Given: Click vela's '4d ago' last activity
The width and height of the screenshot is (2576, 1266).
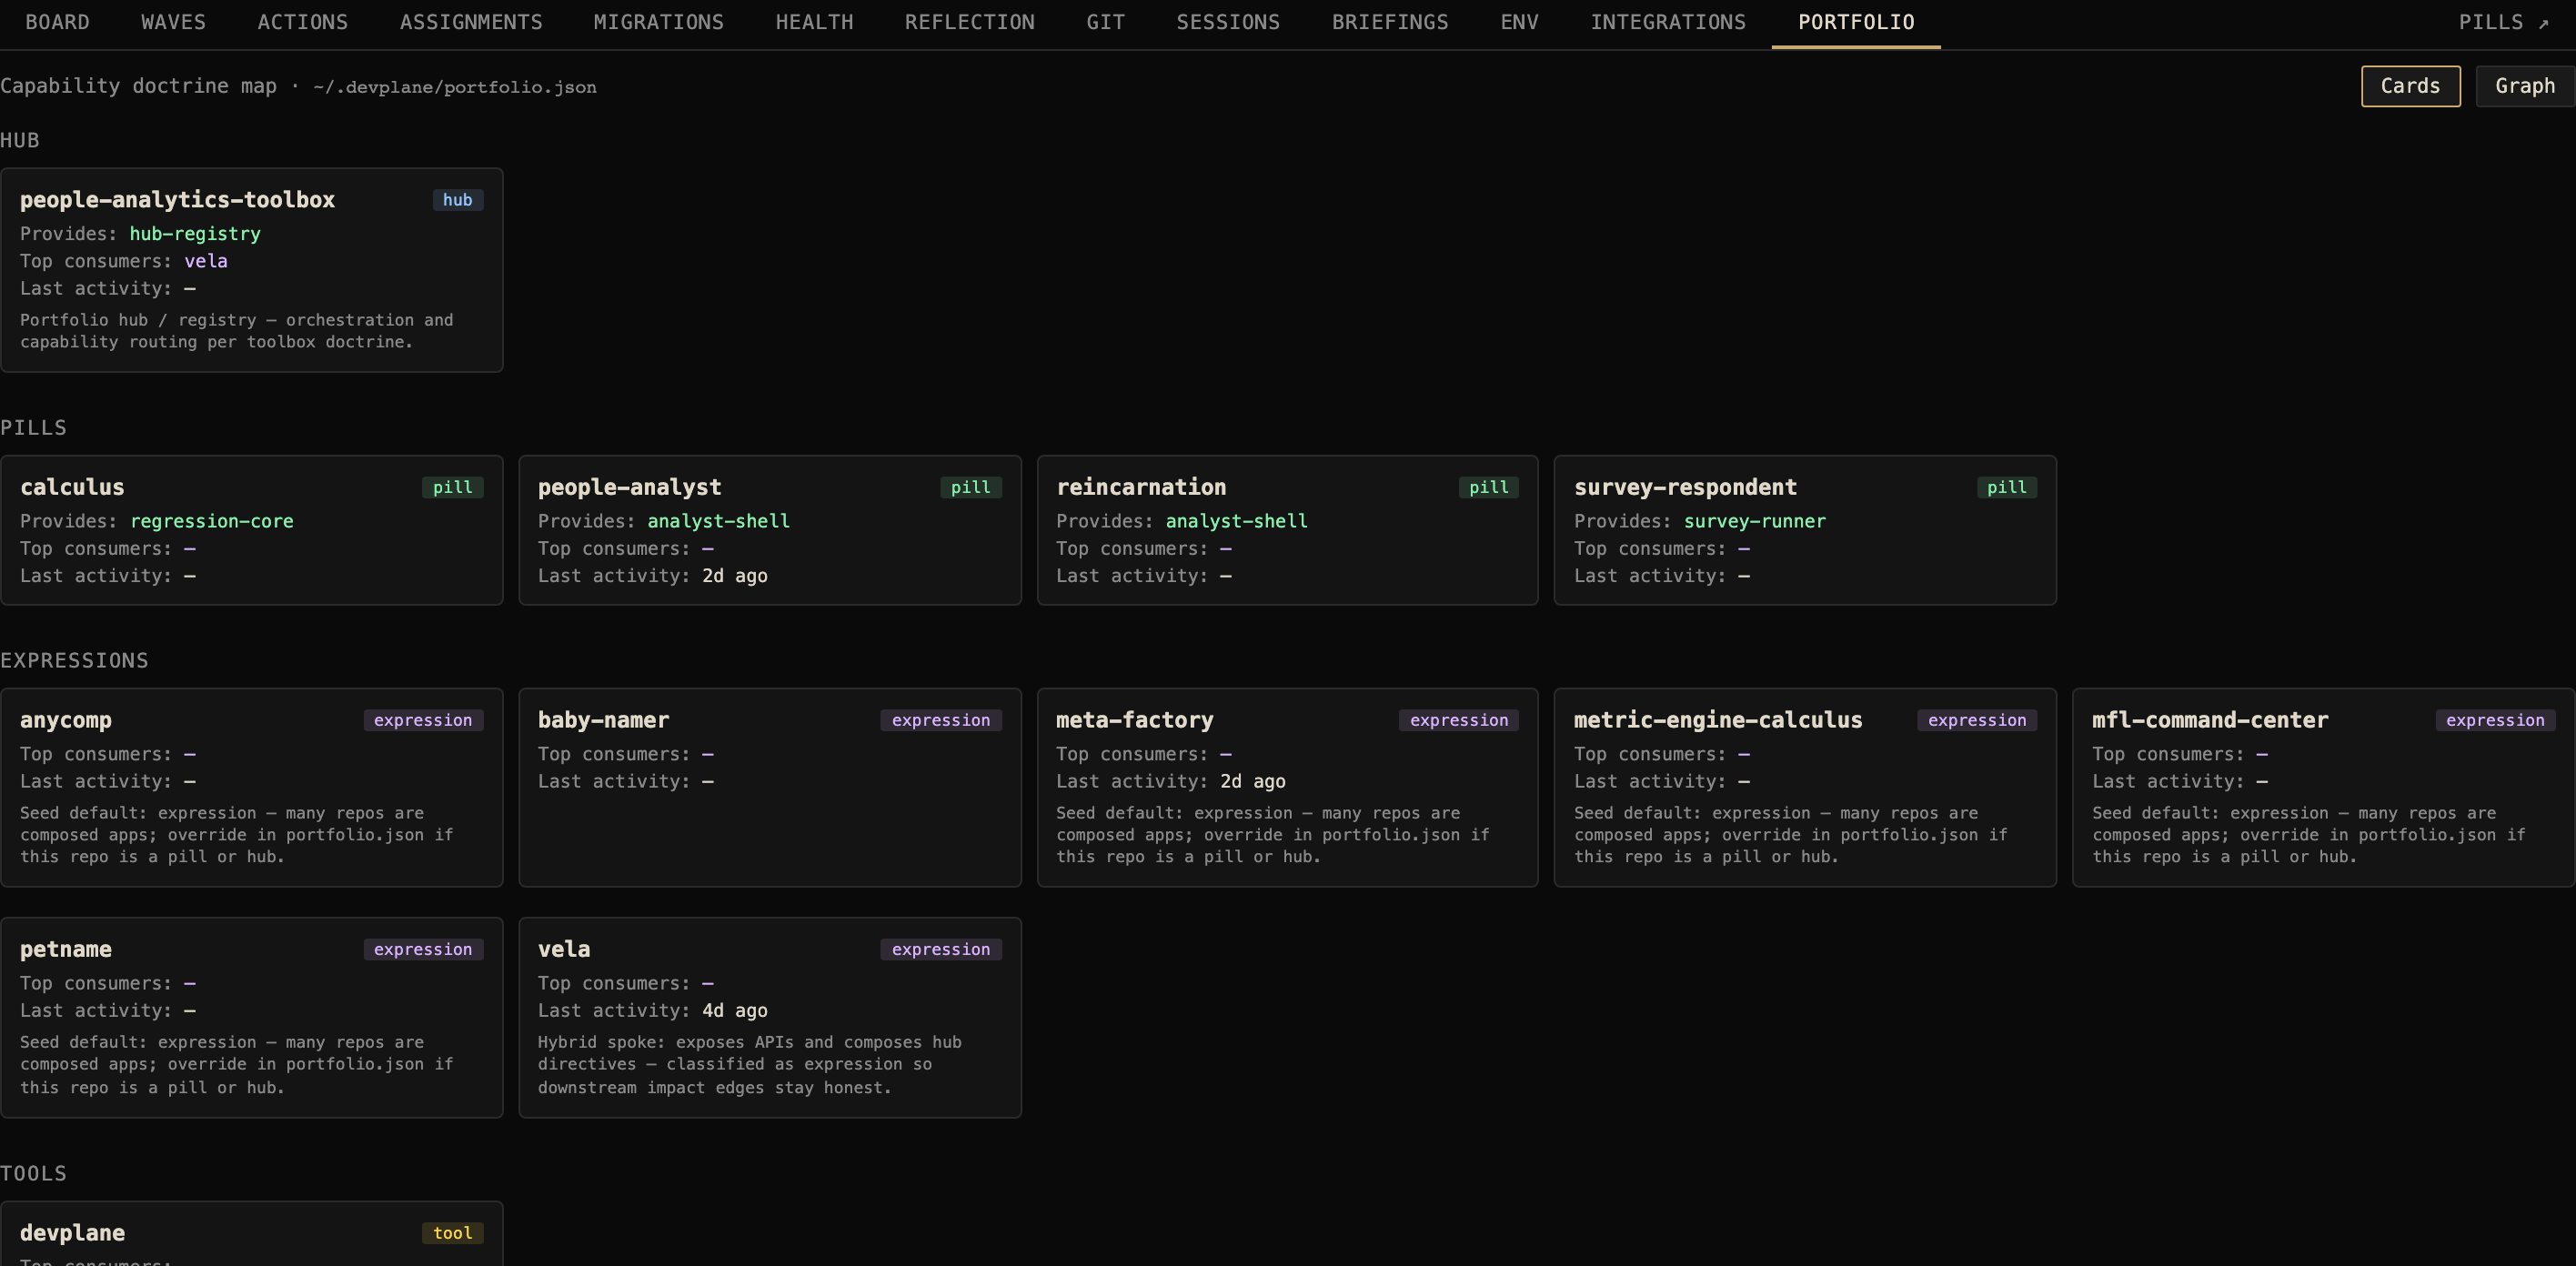Looking at the screenshot, I should [x=734, y=1011].
